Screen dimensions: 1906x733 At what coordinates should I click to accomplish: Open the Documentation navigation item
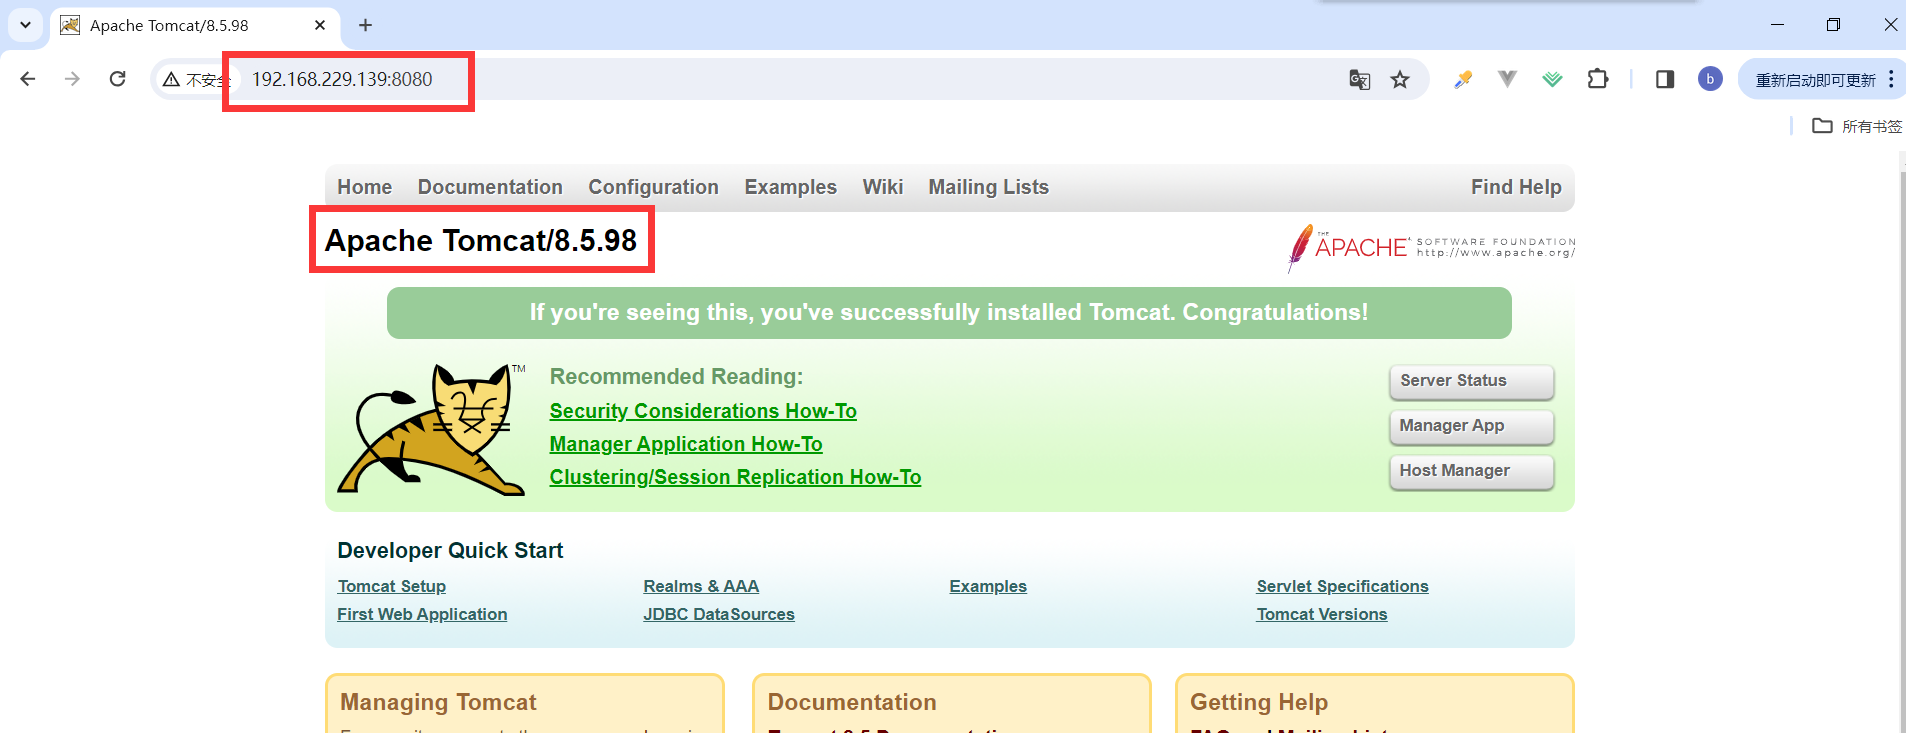[490, 187]
